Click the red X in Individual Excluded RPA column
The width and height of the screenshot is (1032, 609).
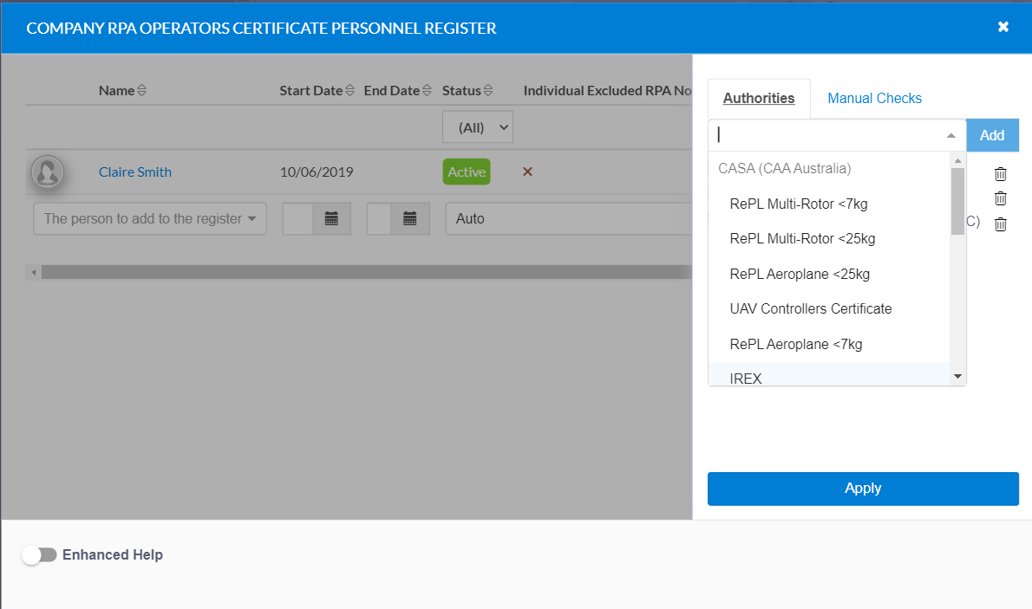pos(527,171)
